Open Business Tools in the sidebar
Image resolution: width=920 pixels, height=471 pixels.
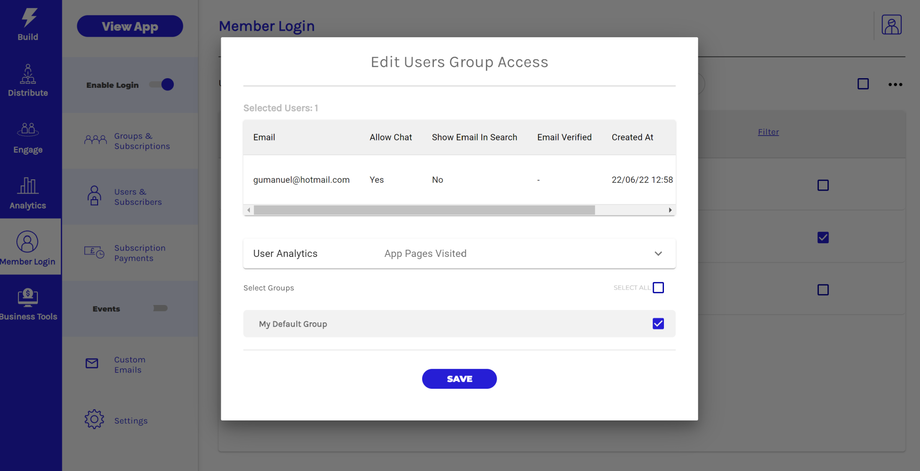pos(28,299)
